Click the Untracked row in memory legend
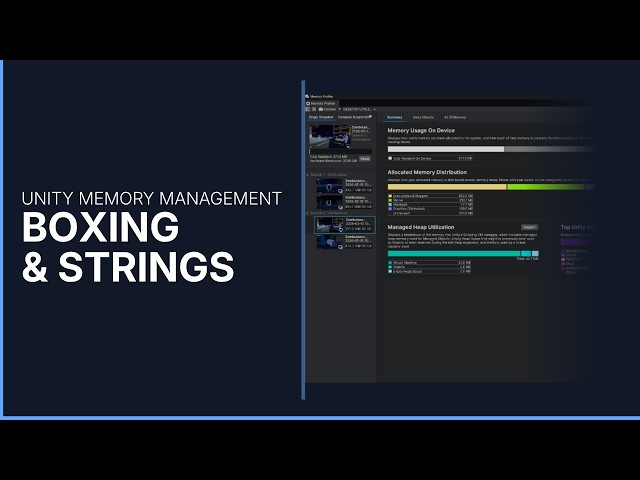 [x=431, y=213]
